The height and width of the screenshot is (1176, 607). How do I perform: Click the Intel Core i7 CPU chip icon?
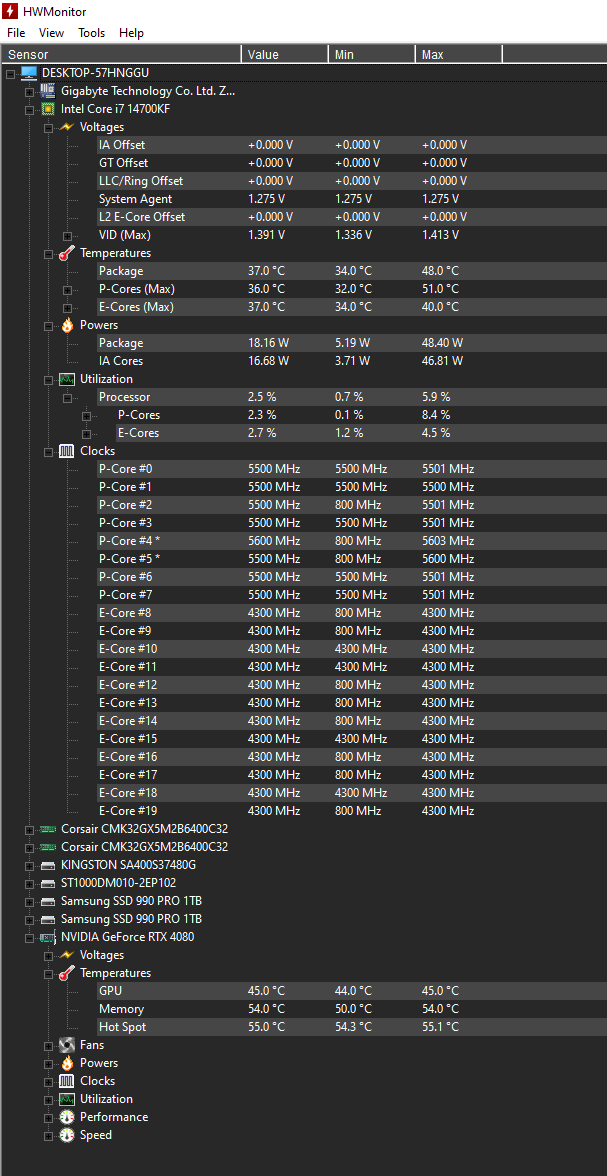tap(48, 109)
